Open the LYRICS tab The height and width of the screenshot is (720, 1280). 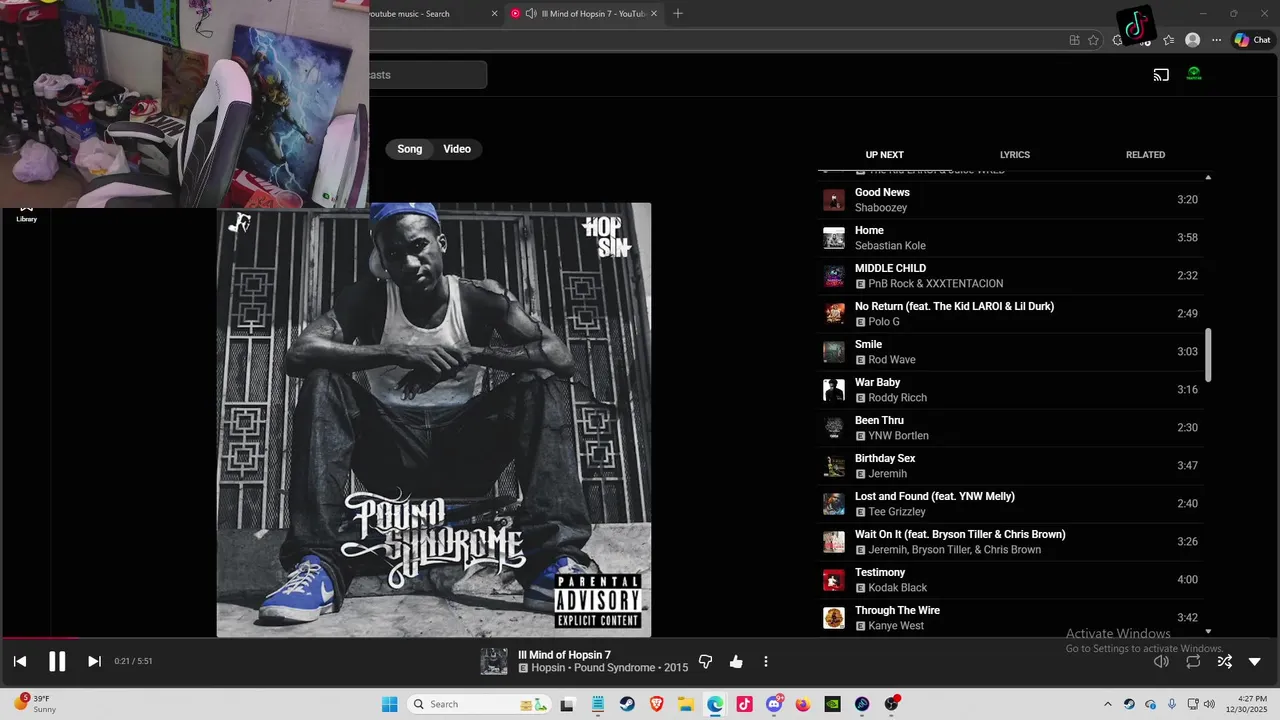(x=1015, y=155)
